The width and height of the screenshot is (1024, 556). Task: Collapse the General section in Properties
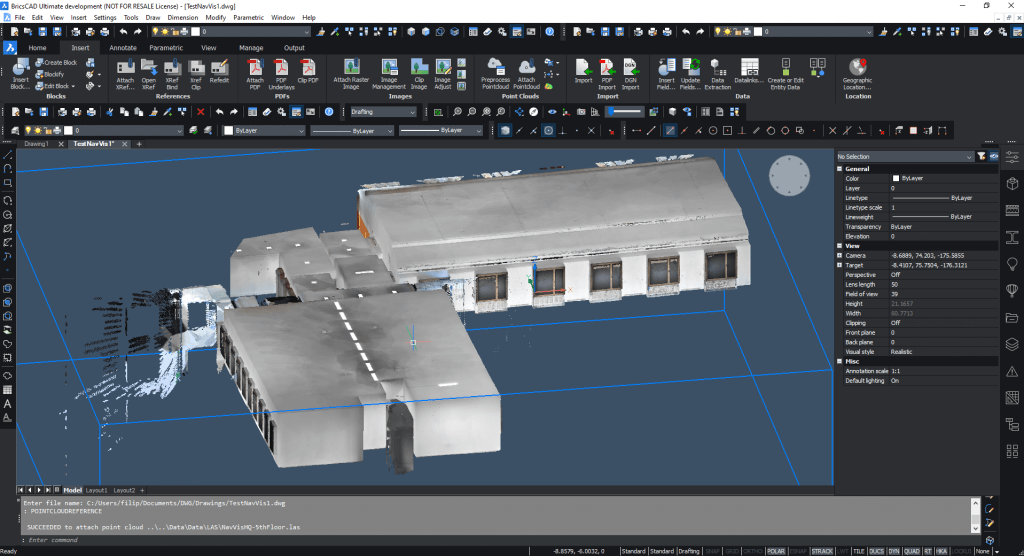coord(840,169)
